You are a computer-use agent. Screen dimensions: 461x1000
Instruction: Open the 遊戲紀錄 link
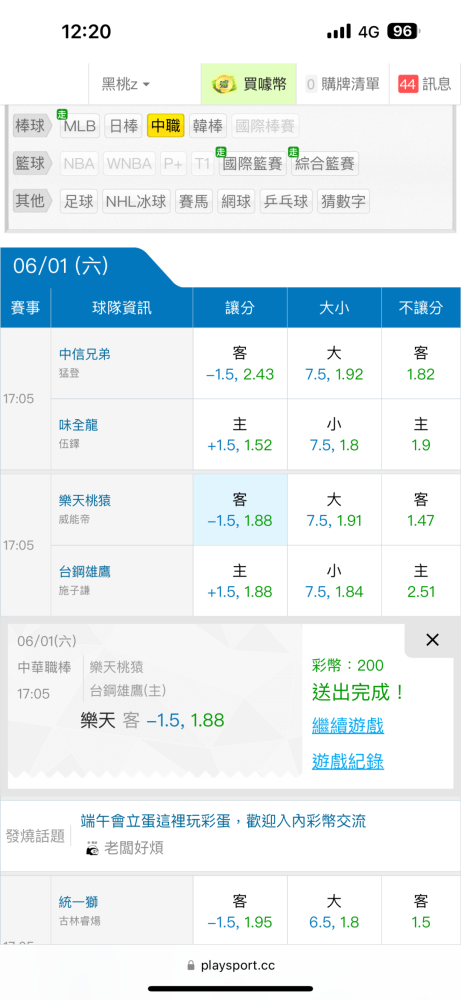point(348,761)
